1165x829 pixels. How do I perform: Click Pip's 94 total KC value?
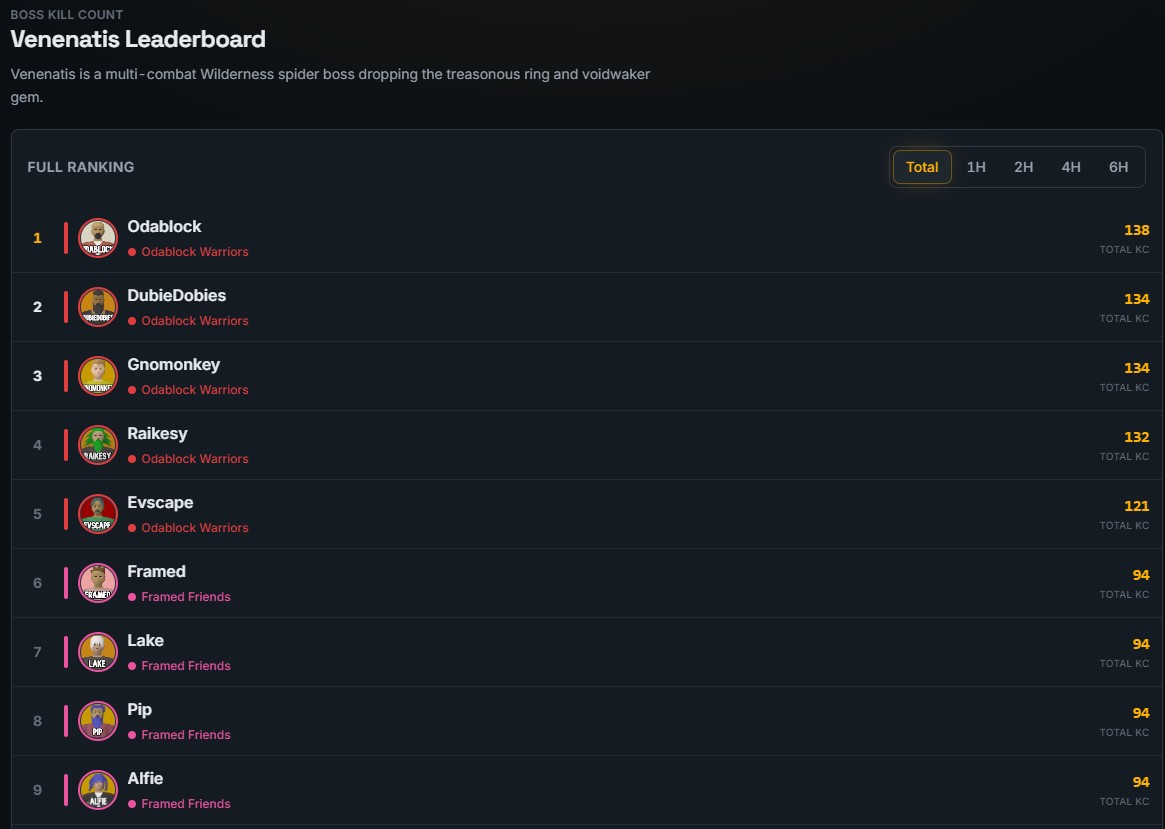point(1141,714)
